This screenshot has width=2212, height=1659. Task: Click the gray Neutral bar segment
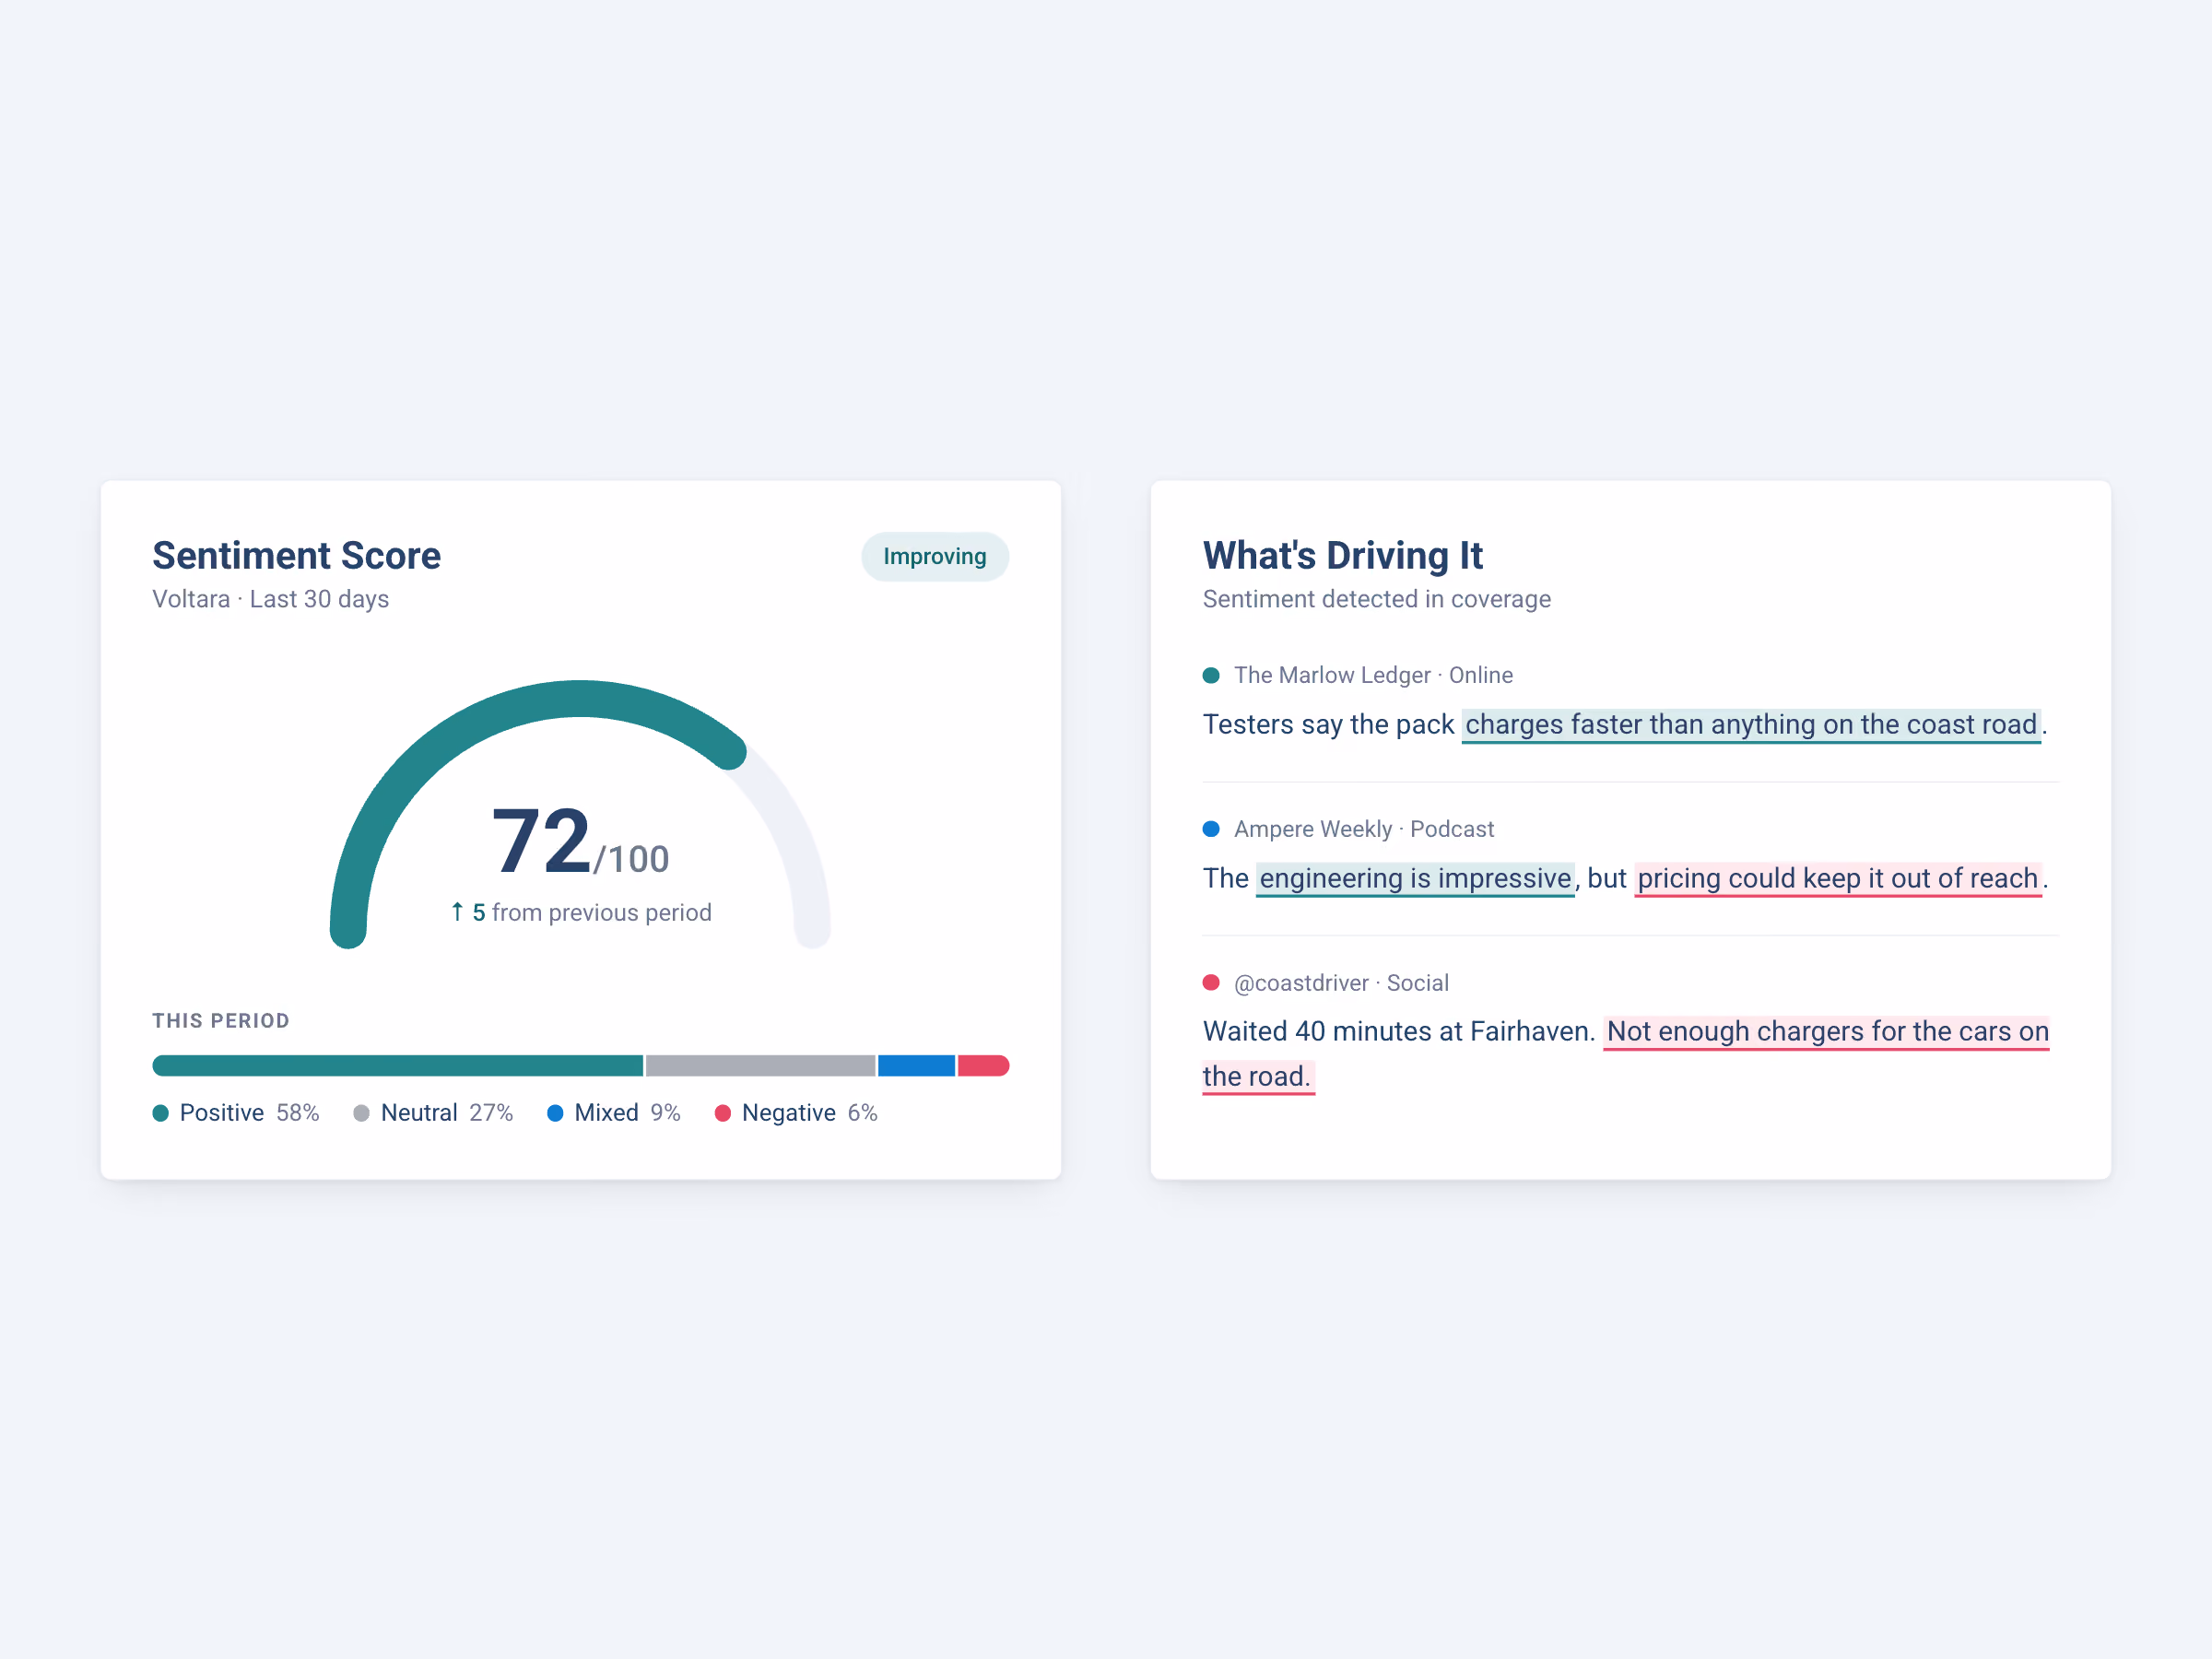760,1066
